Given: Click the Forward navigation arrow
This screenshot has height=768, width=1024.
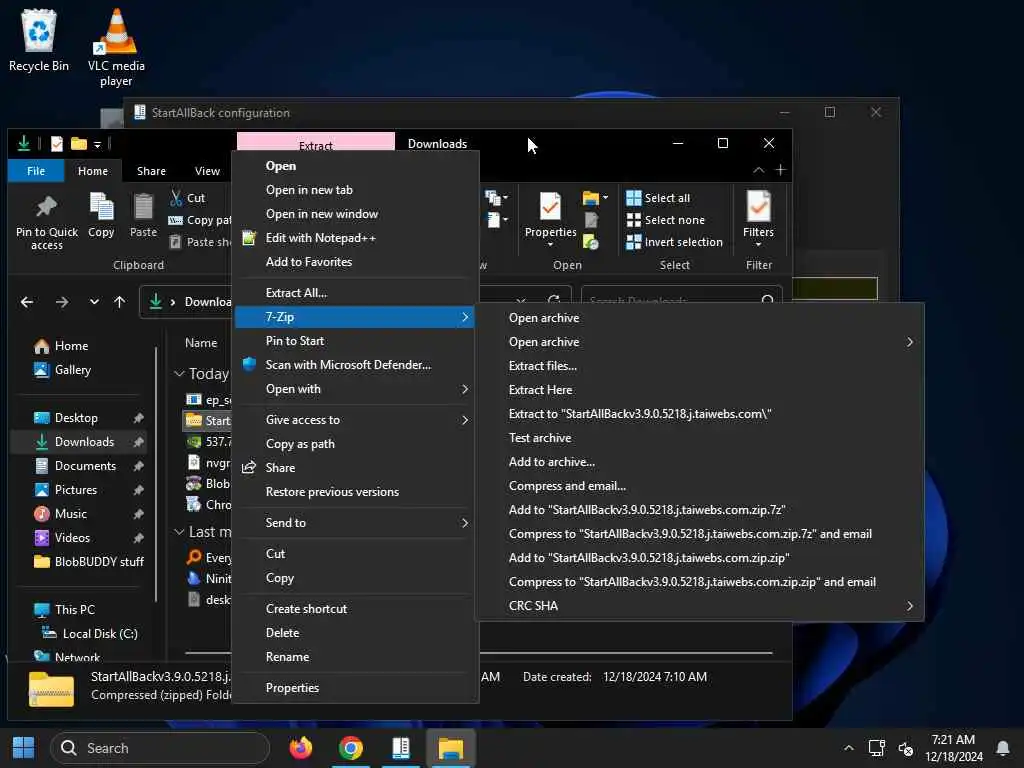Looking at the screenshot, I should pos(62,302).
